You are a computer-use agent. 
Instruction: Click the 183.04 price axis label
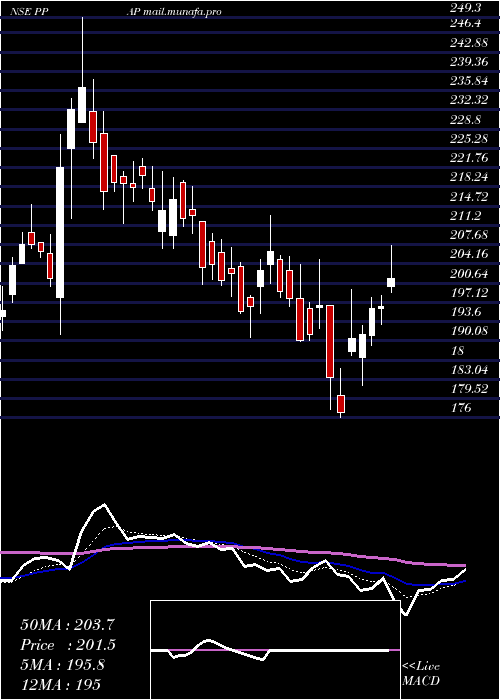[469, 369]
